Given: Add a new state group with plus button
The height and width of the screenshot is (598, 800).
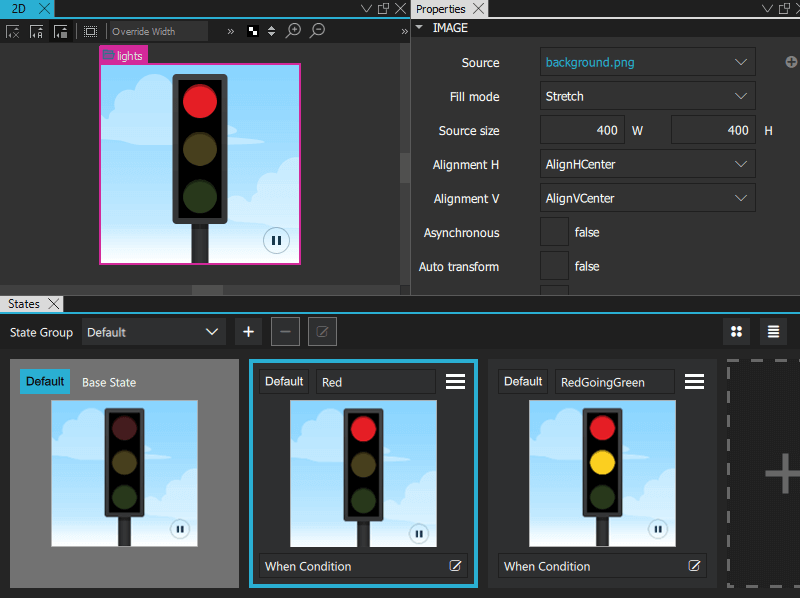Looking at the screenshot, I should [249, 332].
